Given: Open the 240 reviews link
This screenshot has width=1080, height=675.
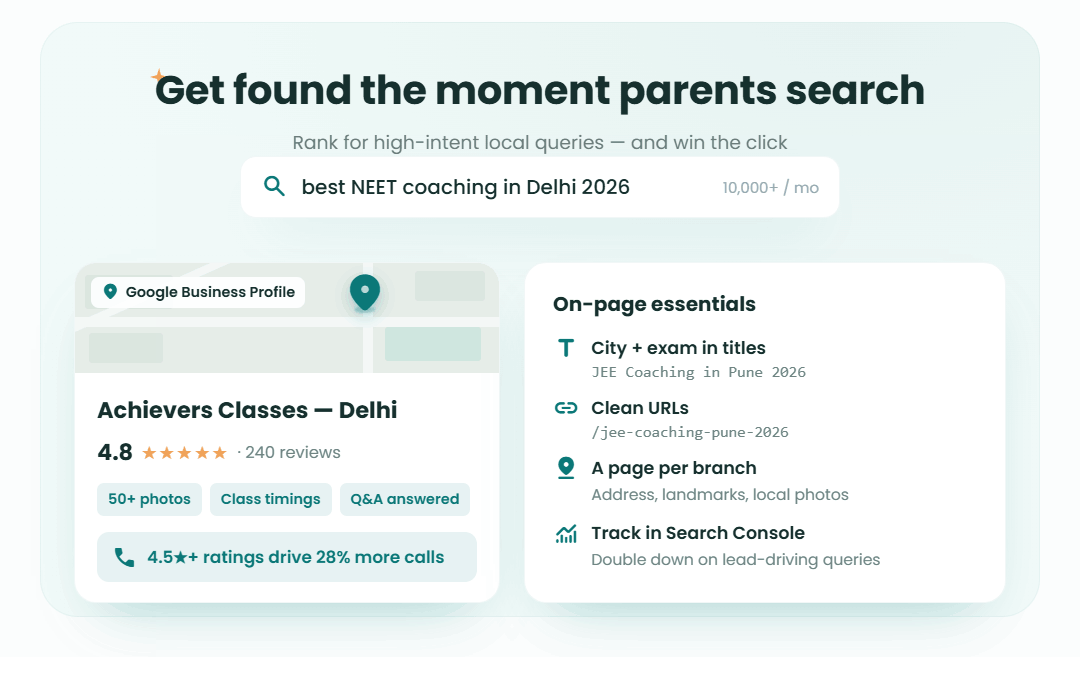Looking at the screenshot, I should (x=293, y=453).
